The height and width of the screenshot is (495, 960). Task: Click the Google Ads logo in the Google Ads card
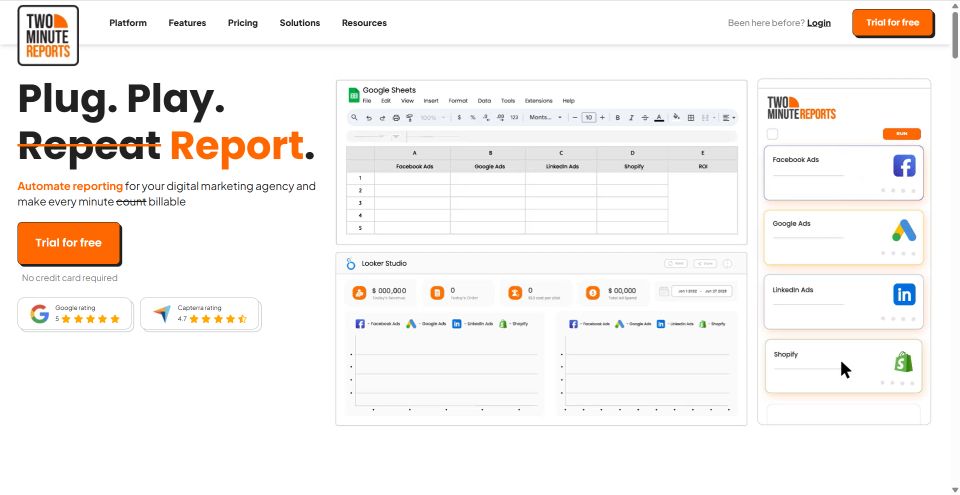(904, 230)
